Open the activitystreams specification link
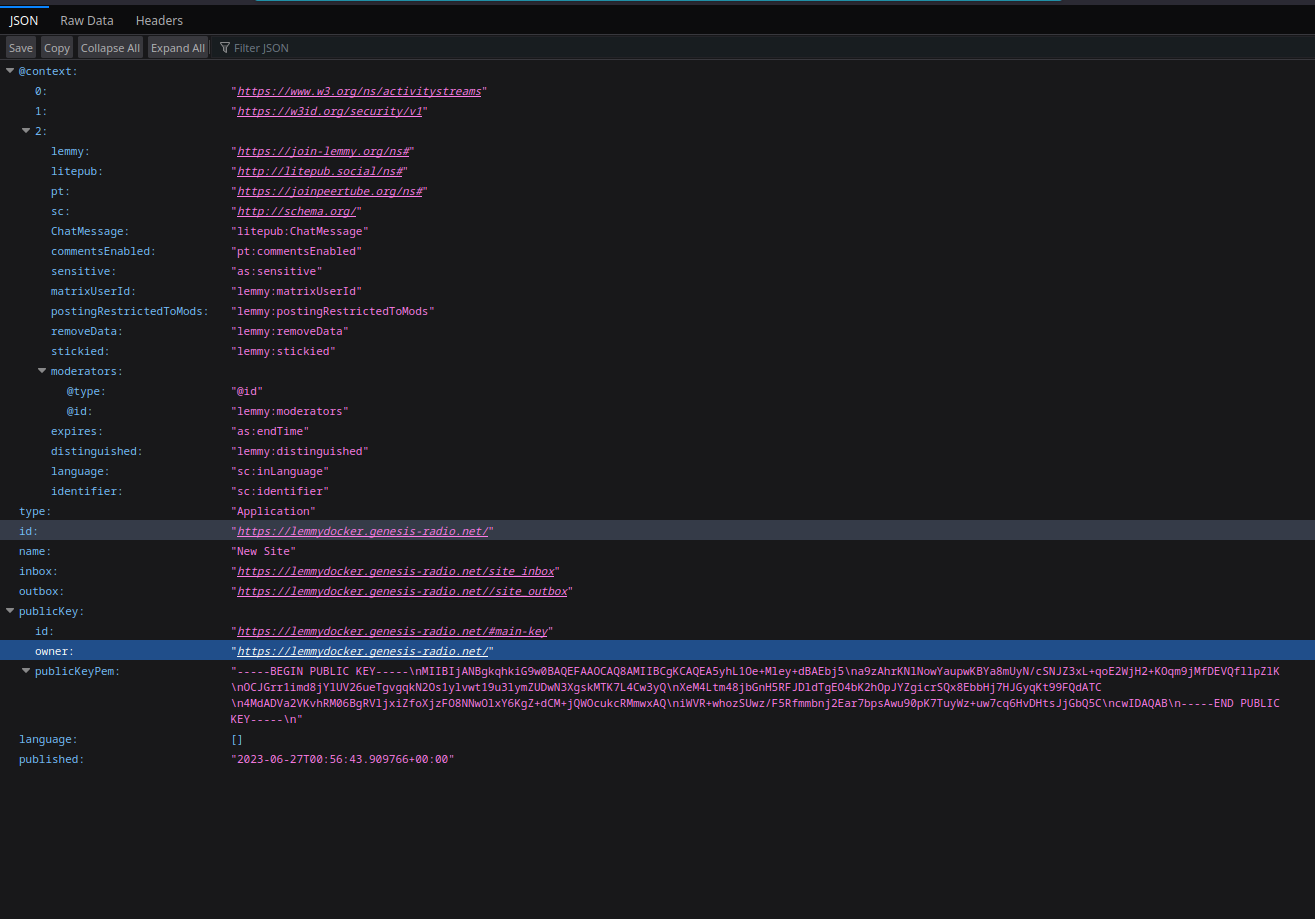The image size is (1315, 919). [358, 91]
